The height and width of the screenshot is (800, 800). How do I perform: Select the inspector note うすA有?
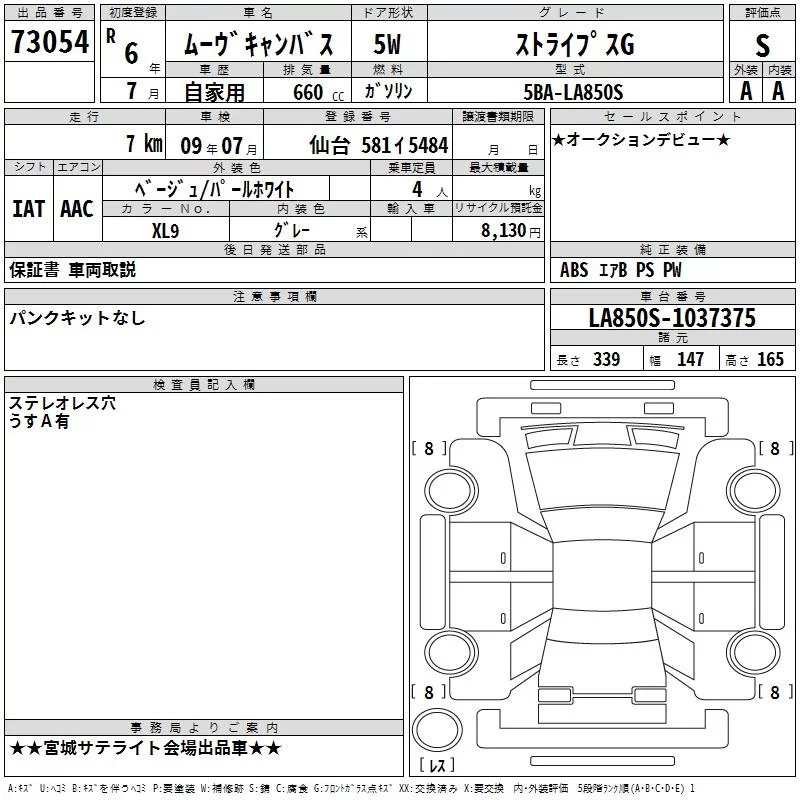click(39, 421)
